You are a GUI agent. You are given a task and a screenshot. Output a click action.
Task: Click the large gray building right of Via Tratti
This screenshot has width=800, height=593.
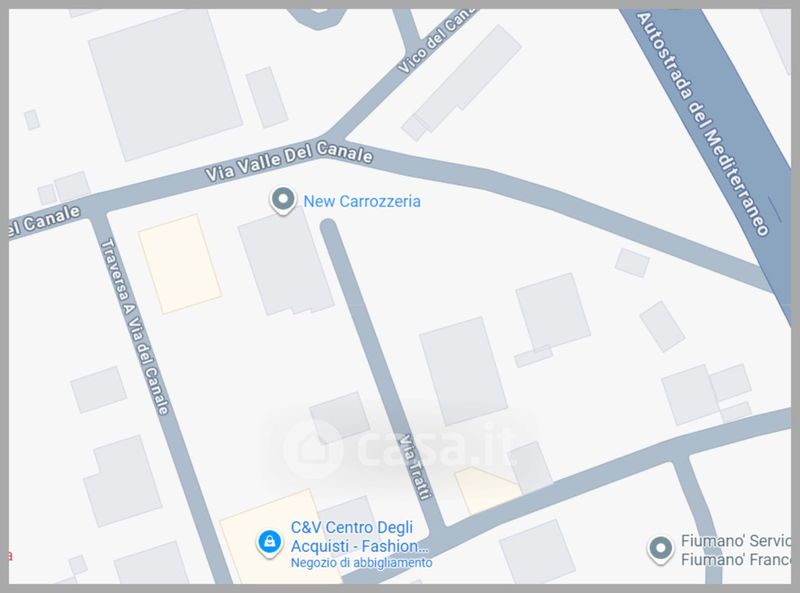point(463,371)
